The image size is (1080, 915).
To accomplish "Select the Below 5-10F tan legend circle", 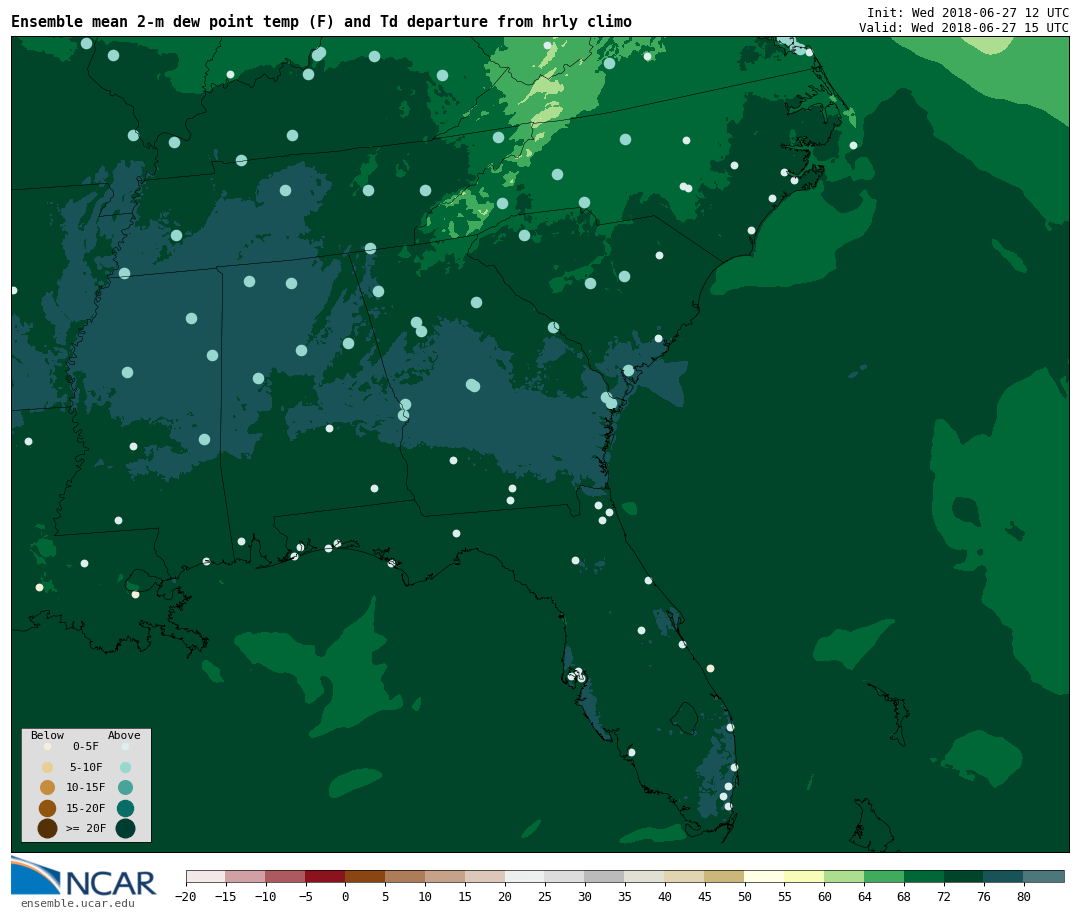I will (48, 768).
